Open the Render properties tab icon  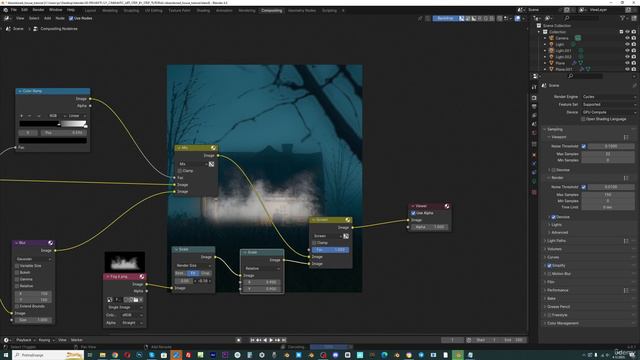(534, 98)
